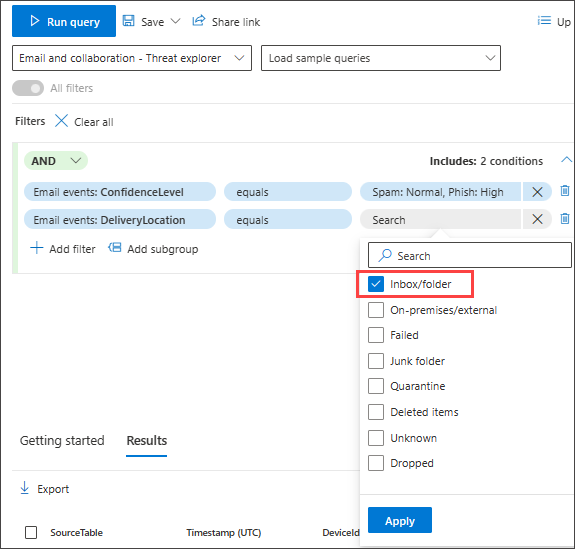
Task: Check the Deleted items checkbox
Action: [376, 412]
